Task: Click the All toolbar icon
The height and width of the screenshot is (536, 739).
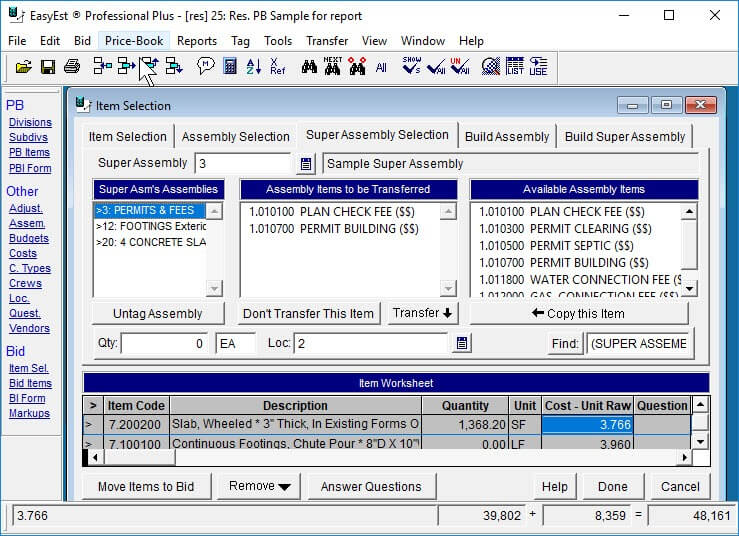Action: [381, 67]
